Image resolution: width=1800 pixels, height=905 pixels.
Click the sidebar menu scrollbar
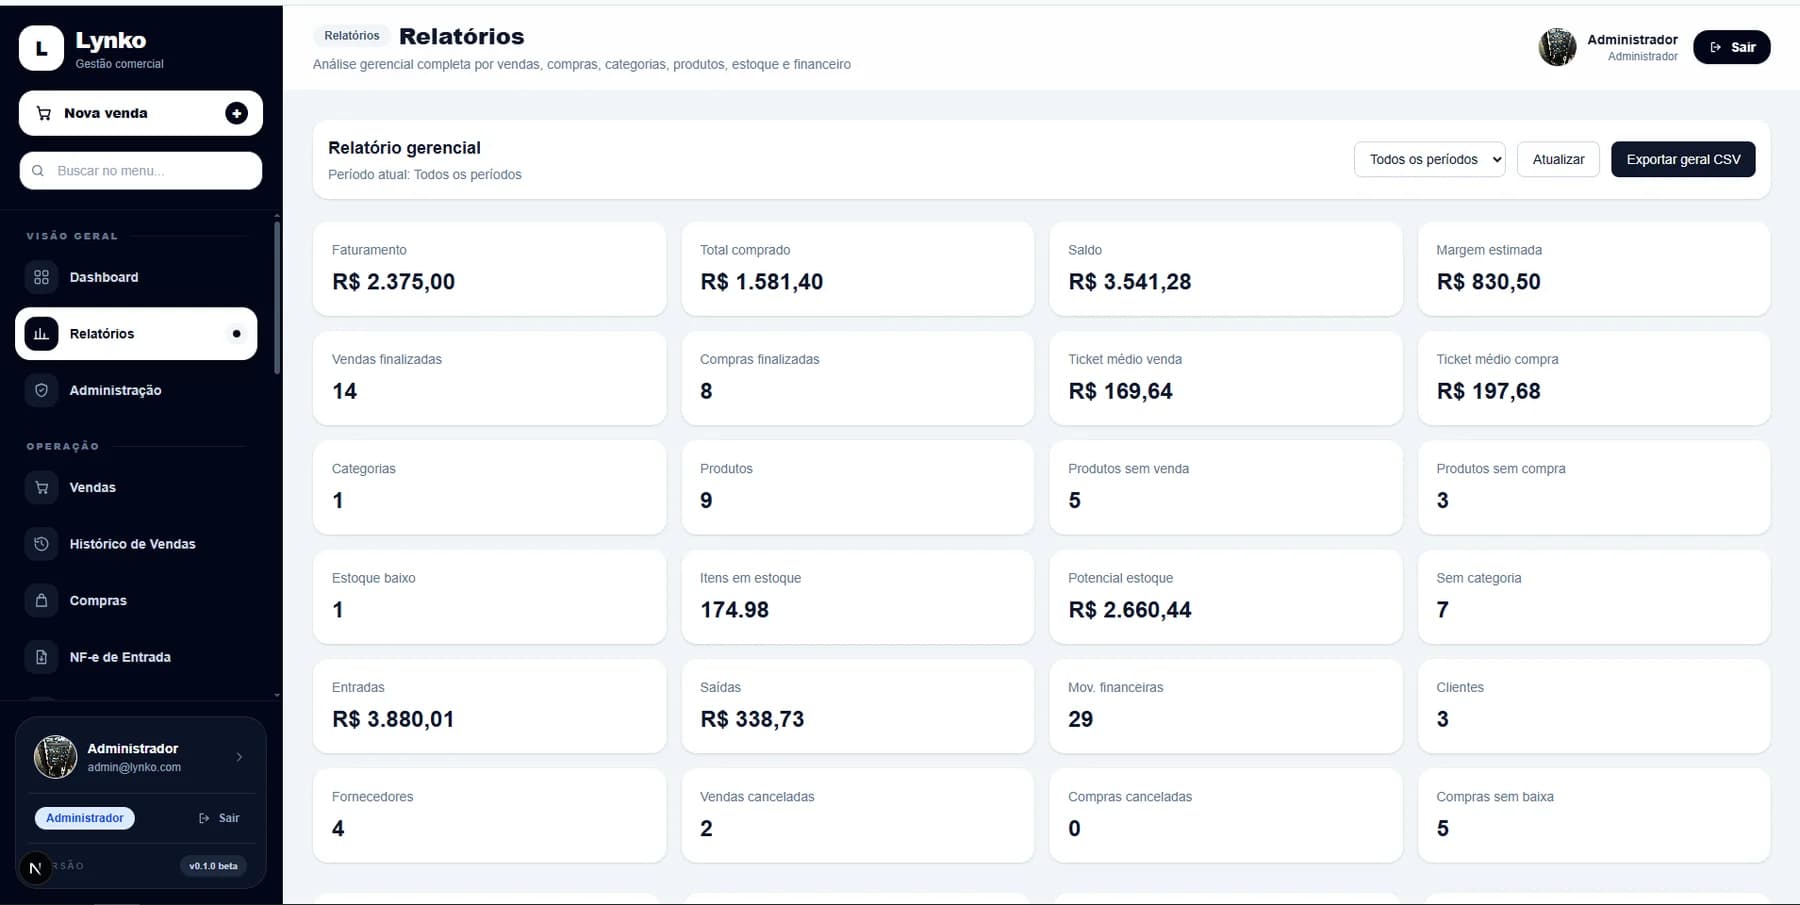coord(277,298)
